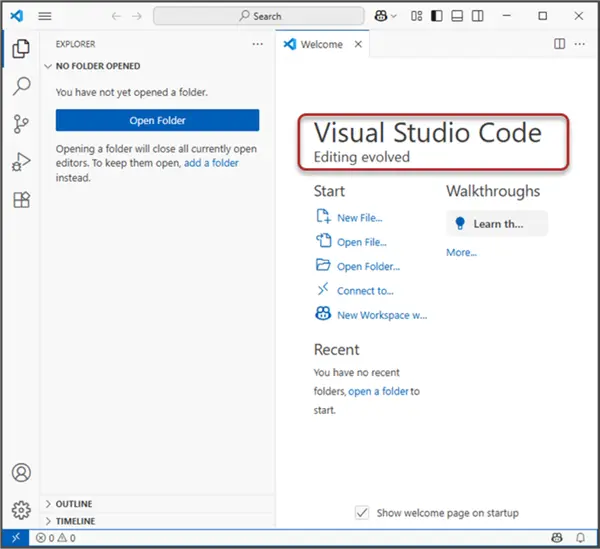The width and height of the screenshot is (600, 549).
Task: Open the Manage gear menu
Action: [x=21, y=509]
